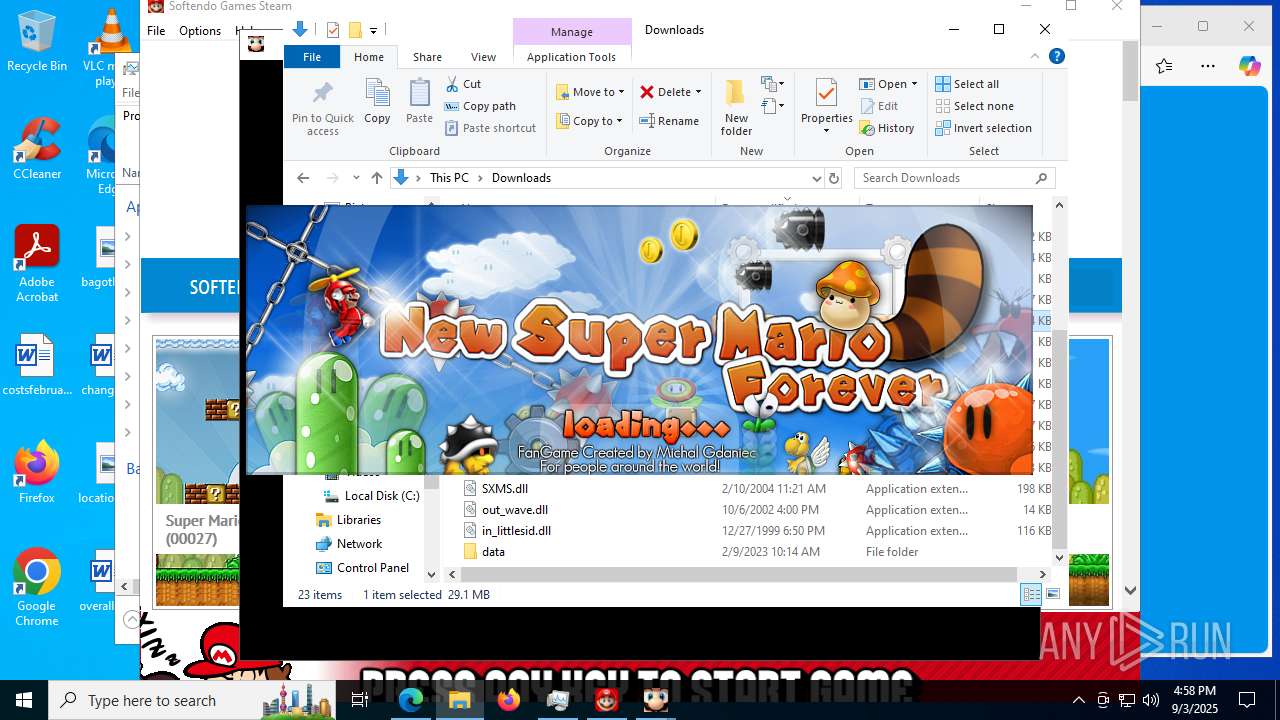Image resolution: width=1280 pixels, height=720 pixels.
Task: Click This PC in the address breadcrumb
Action: [449, 178]
